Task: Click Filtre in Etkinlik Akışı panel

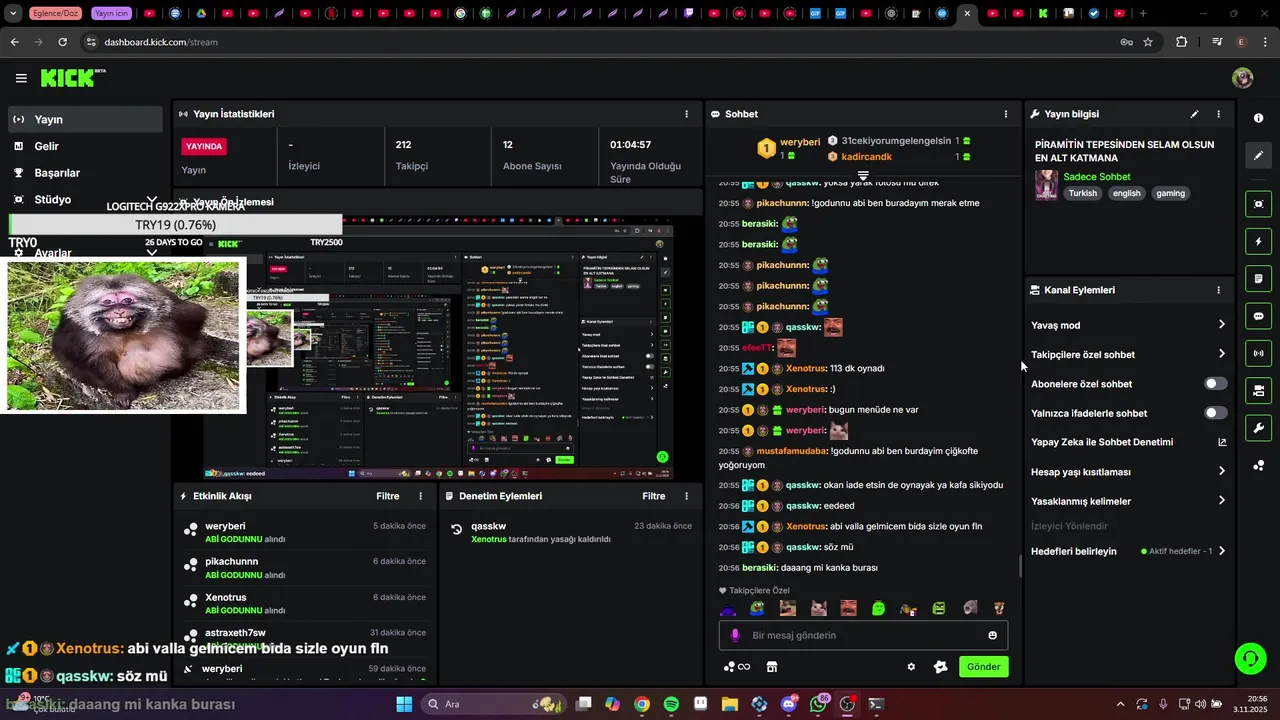Action: pyautogui.click(x=387, y=496)
